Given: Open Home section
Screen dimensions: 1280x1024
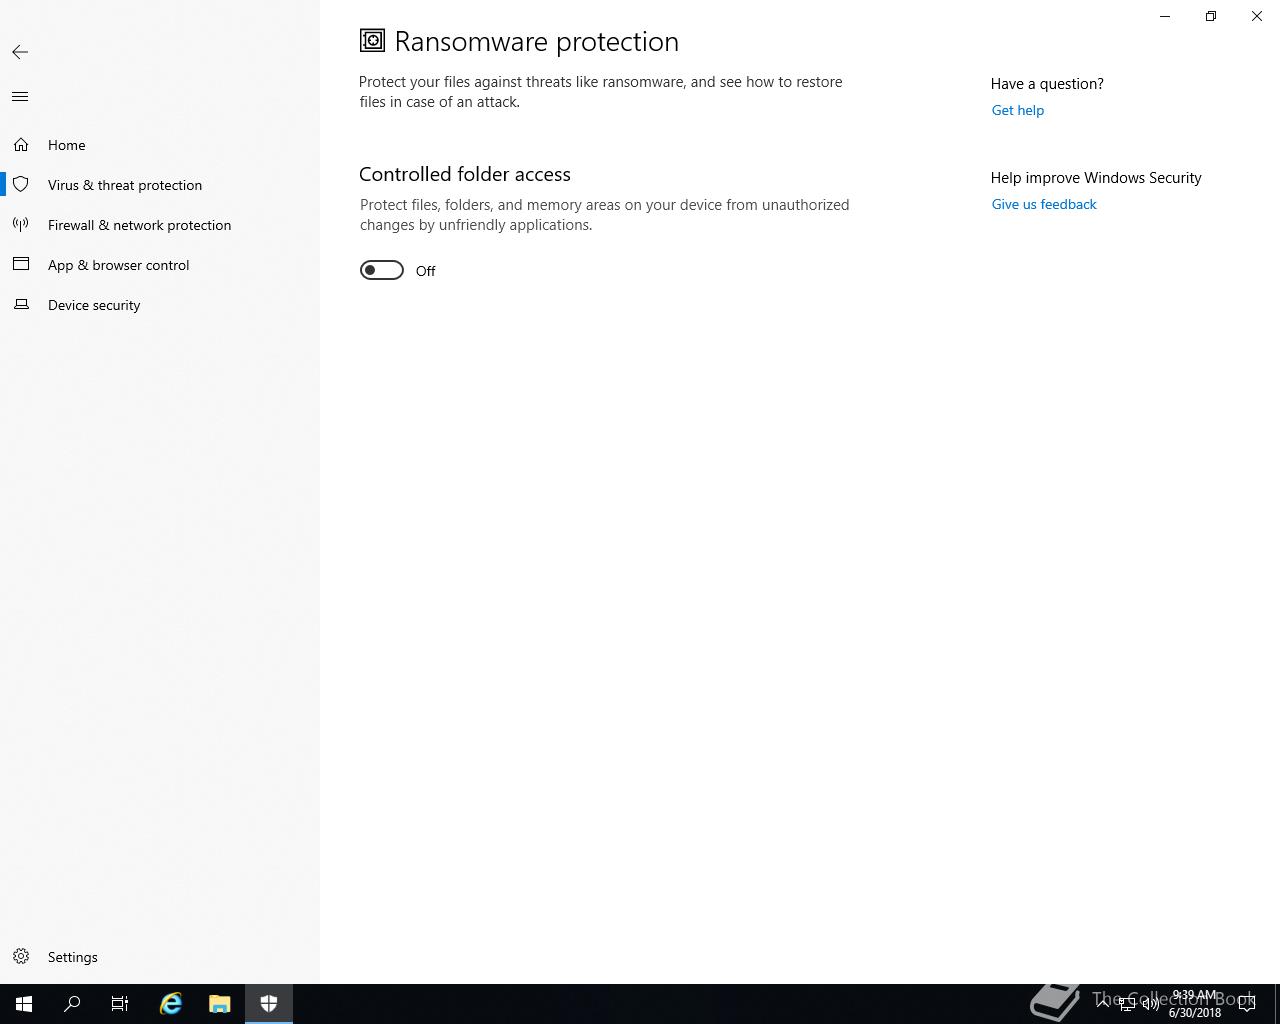Looking at the screenshot, I should pos(160,145).
